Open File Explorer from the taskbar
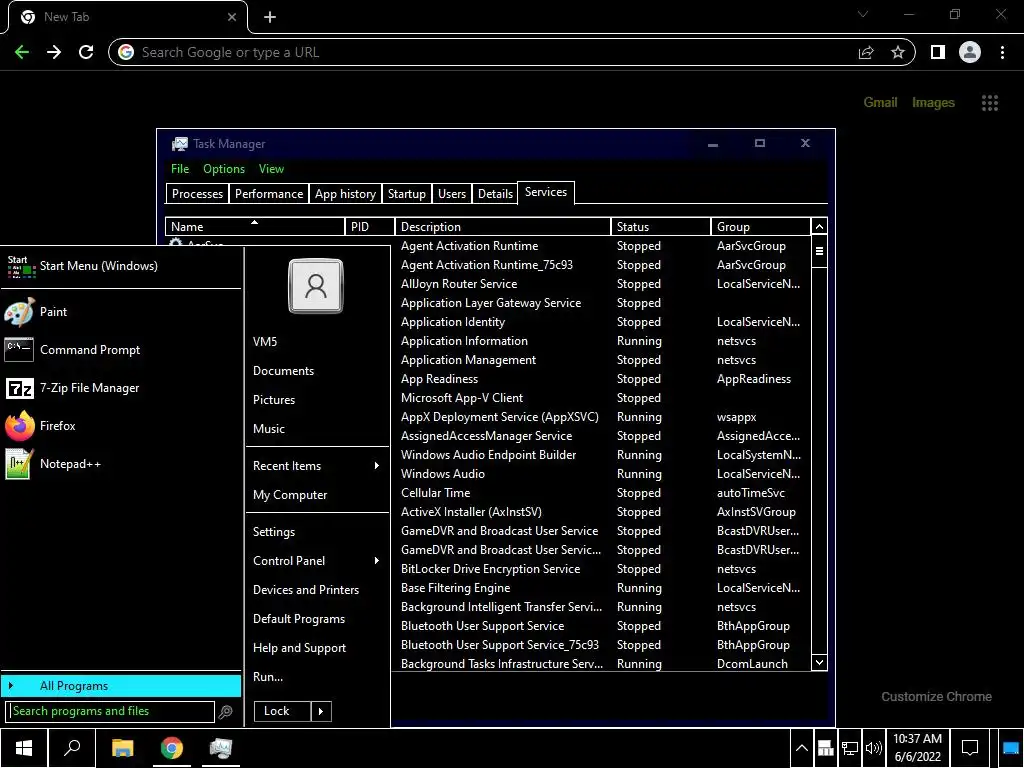This screenshot has height=768, width=1024. coord(122,748)
